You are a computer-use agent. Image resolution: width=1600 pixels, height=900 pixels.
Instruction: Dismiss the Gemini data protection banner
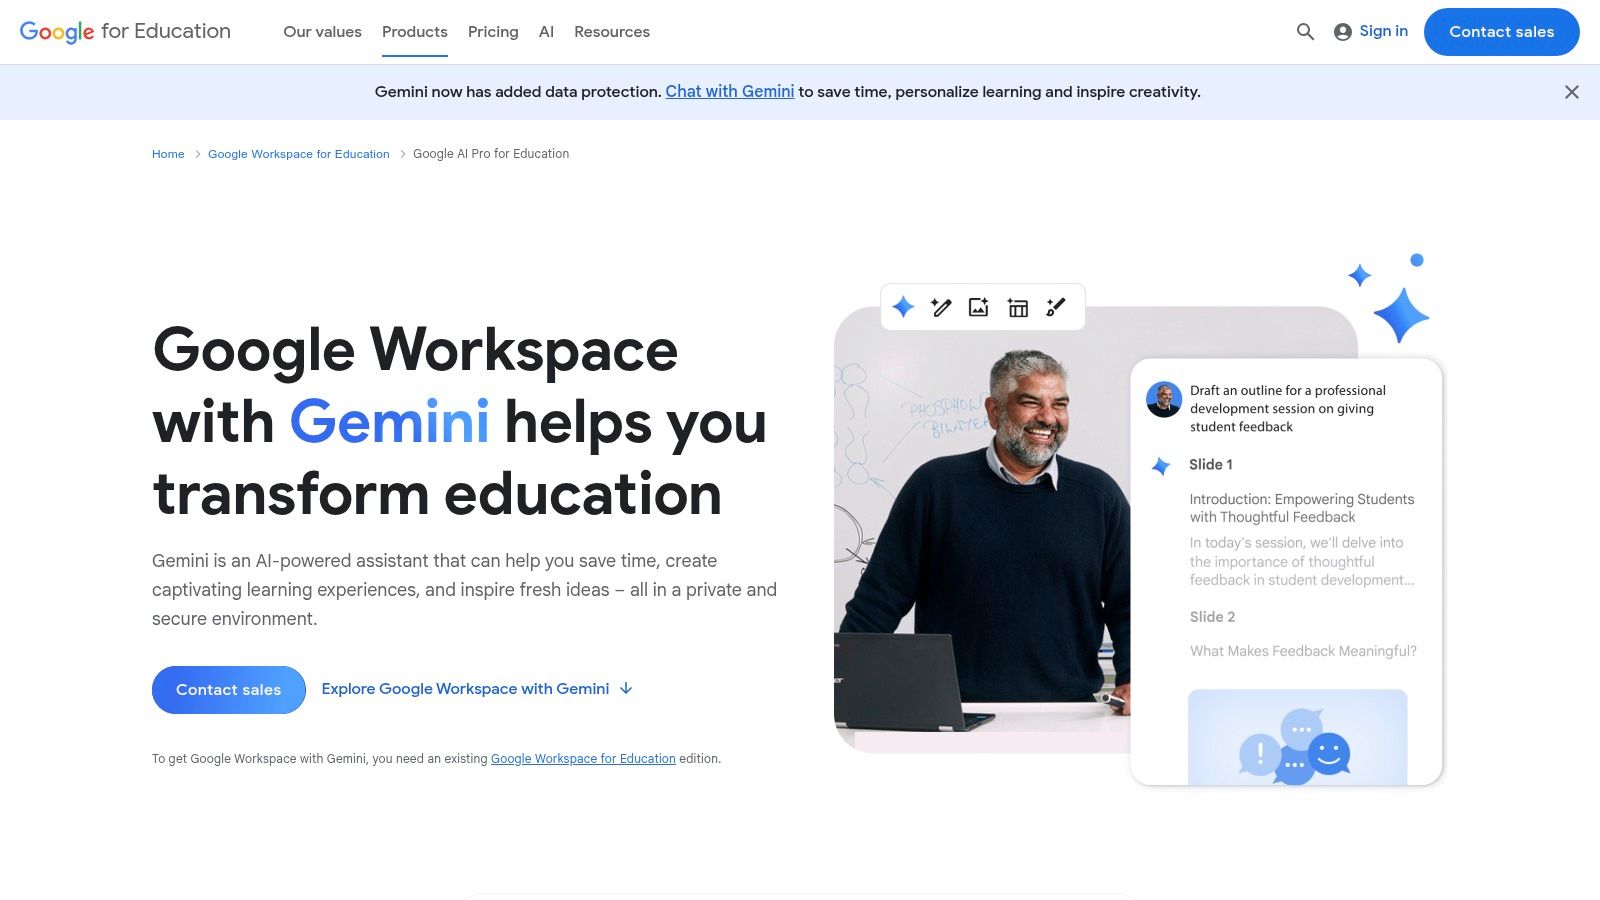1571,91
